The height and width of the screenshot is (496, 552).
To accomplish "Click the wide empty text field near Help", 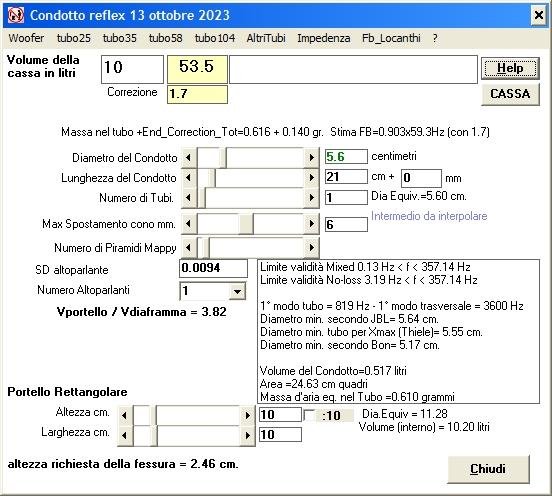I will coord(353,69).
